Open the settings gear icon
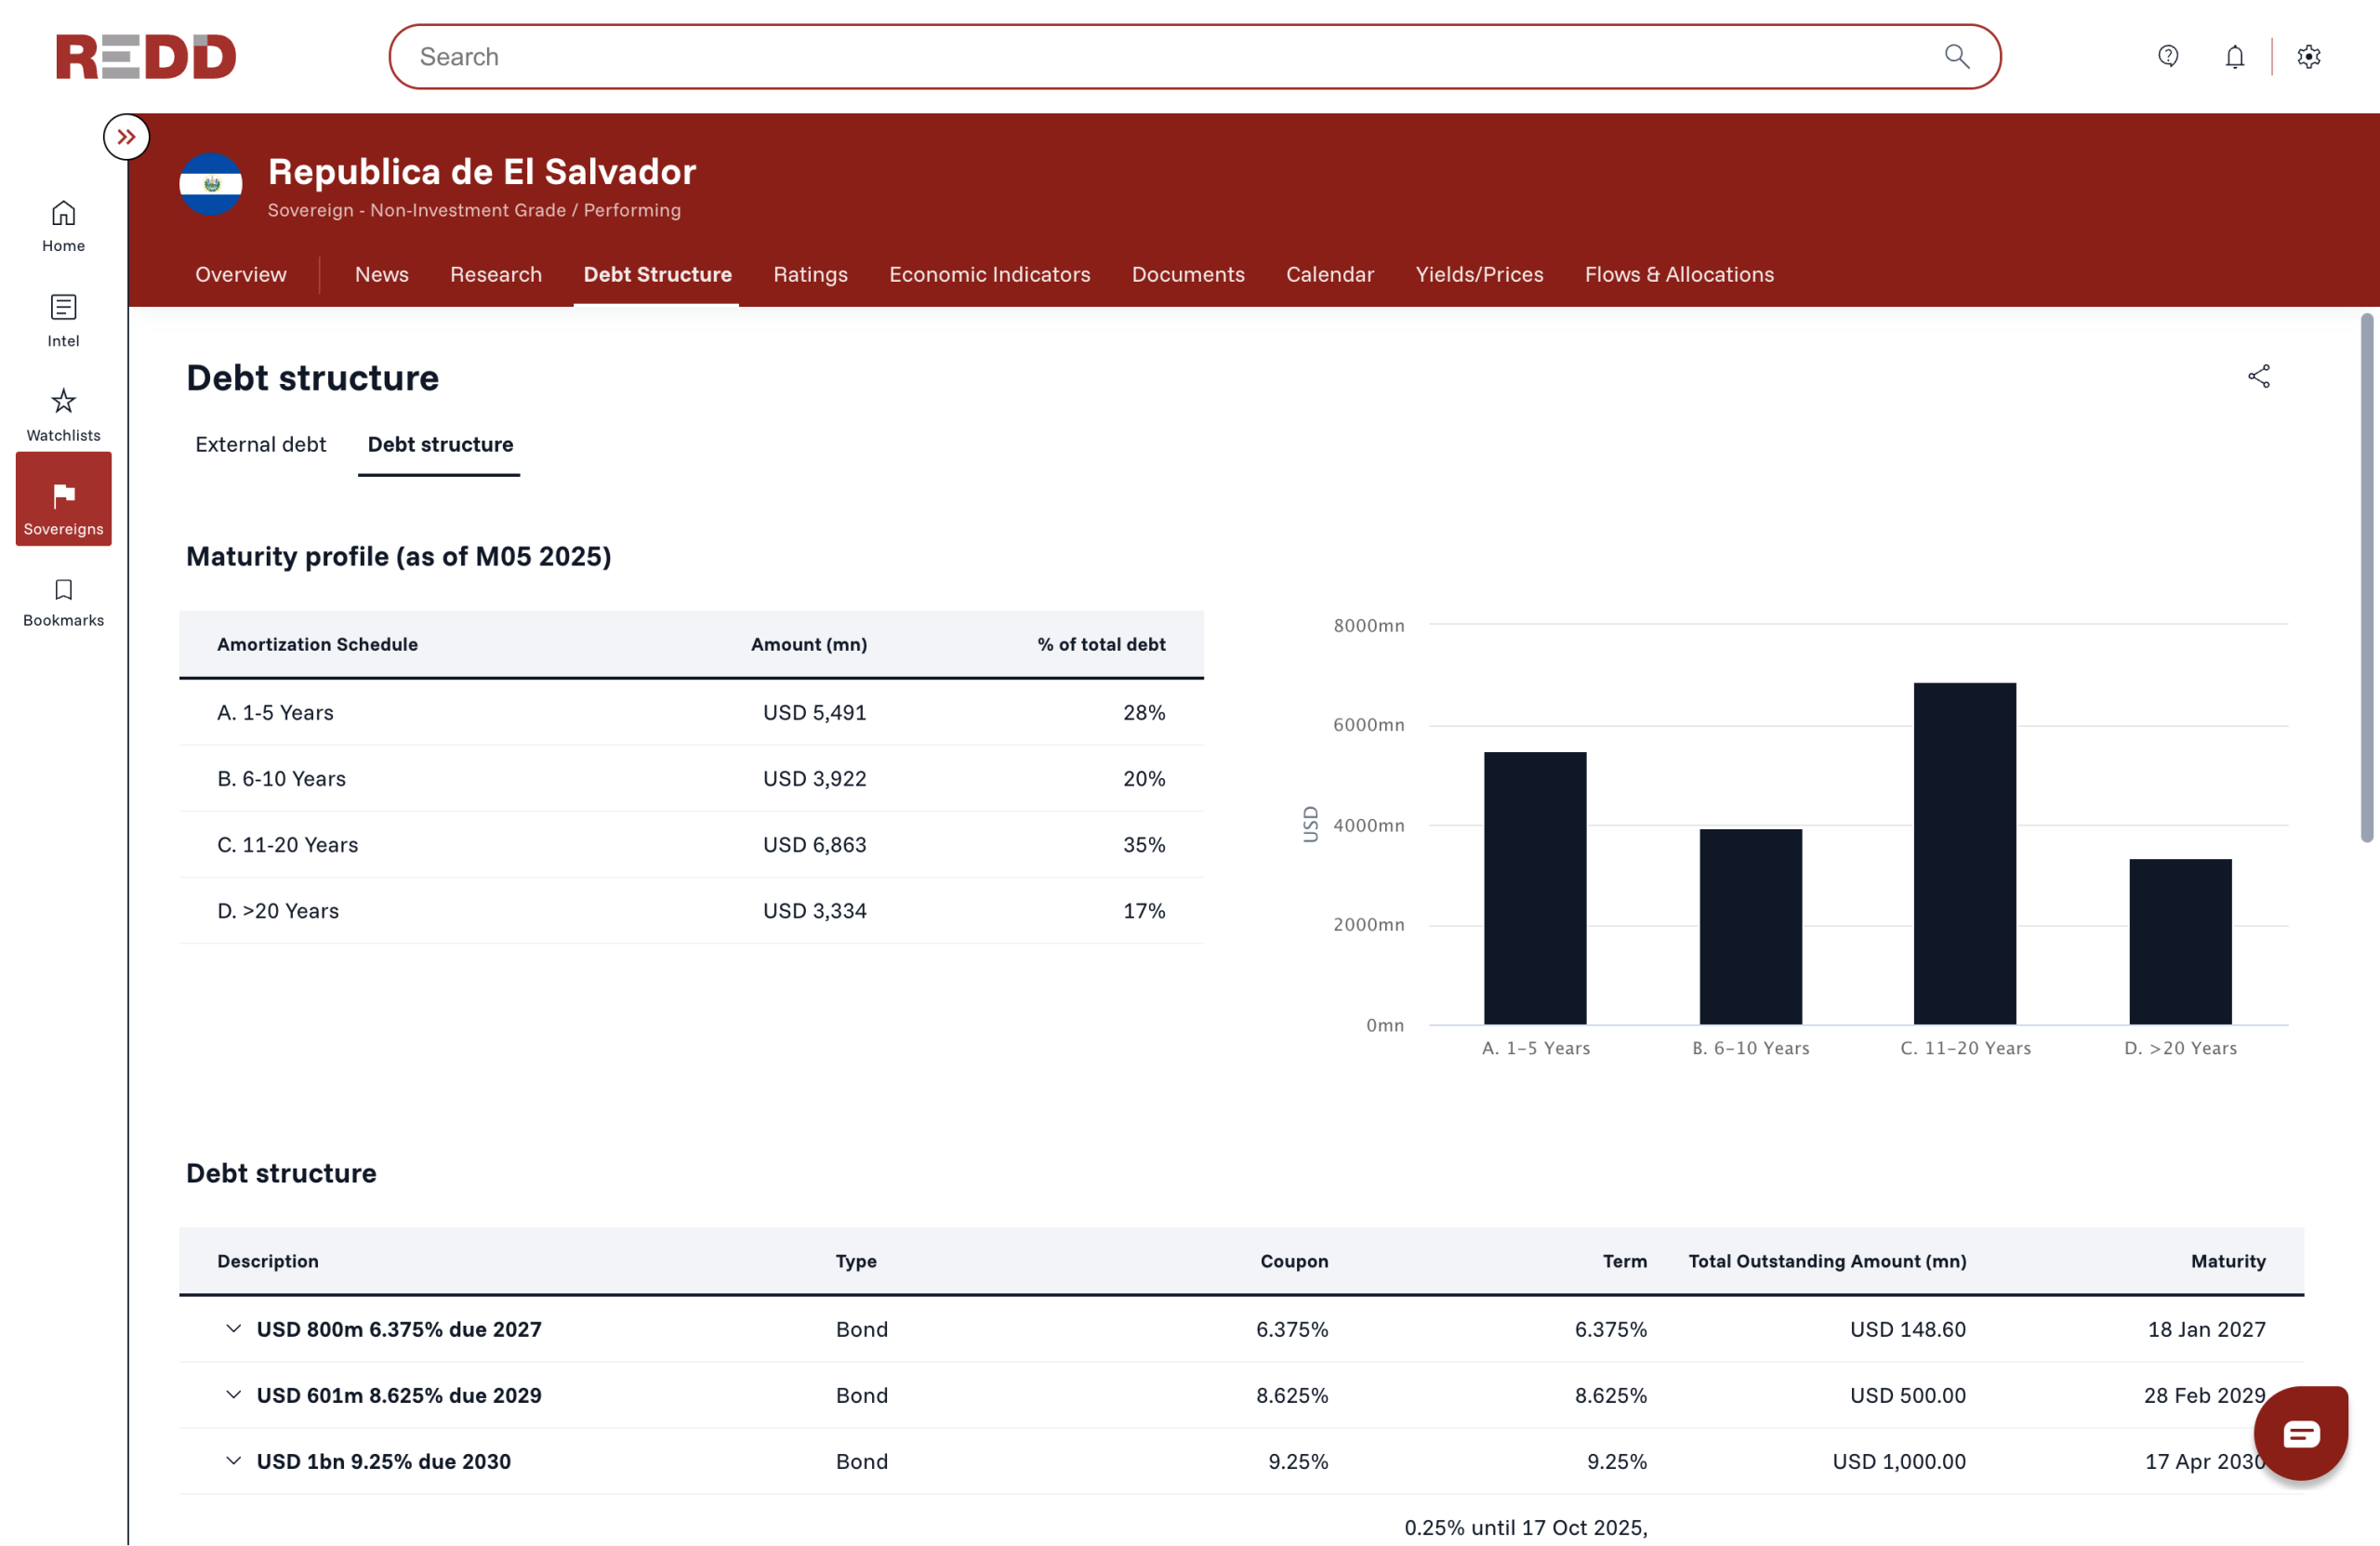 pyautogui.click(x=2308, y=56)
